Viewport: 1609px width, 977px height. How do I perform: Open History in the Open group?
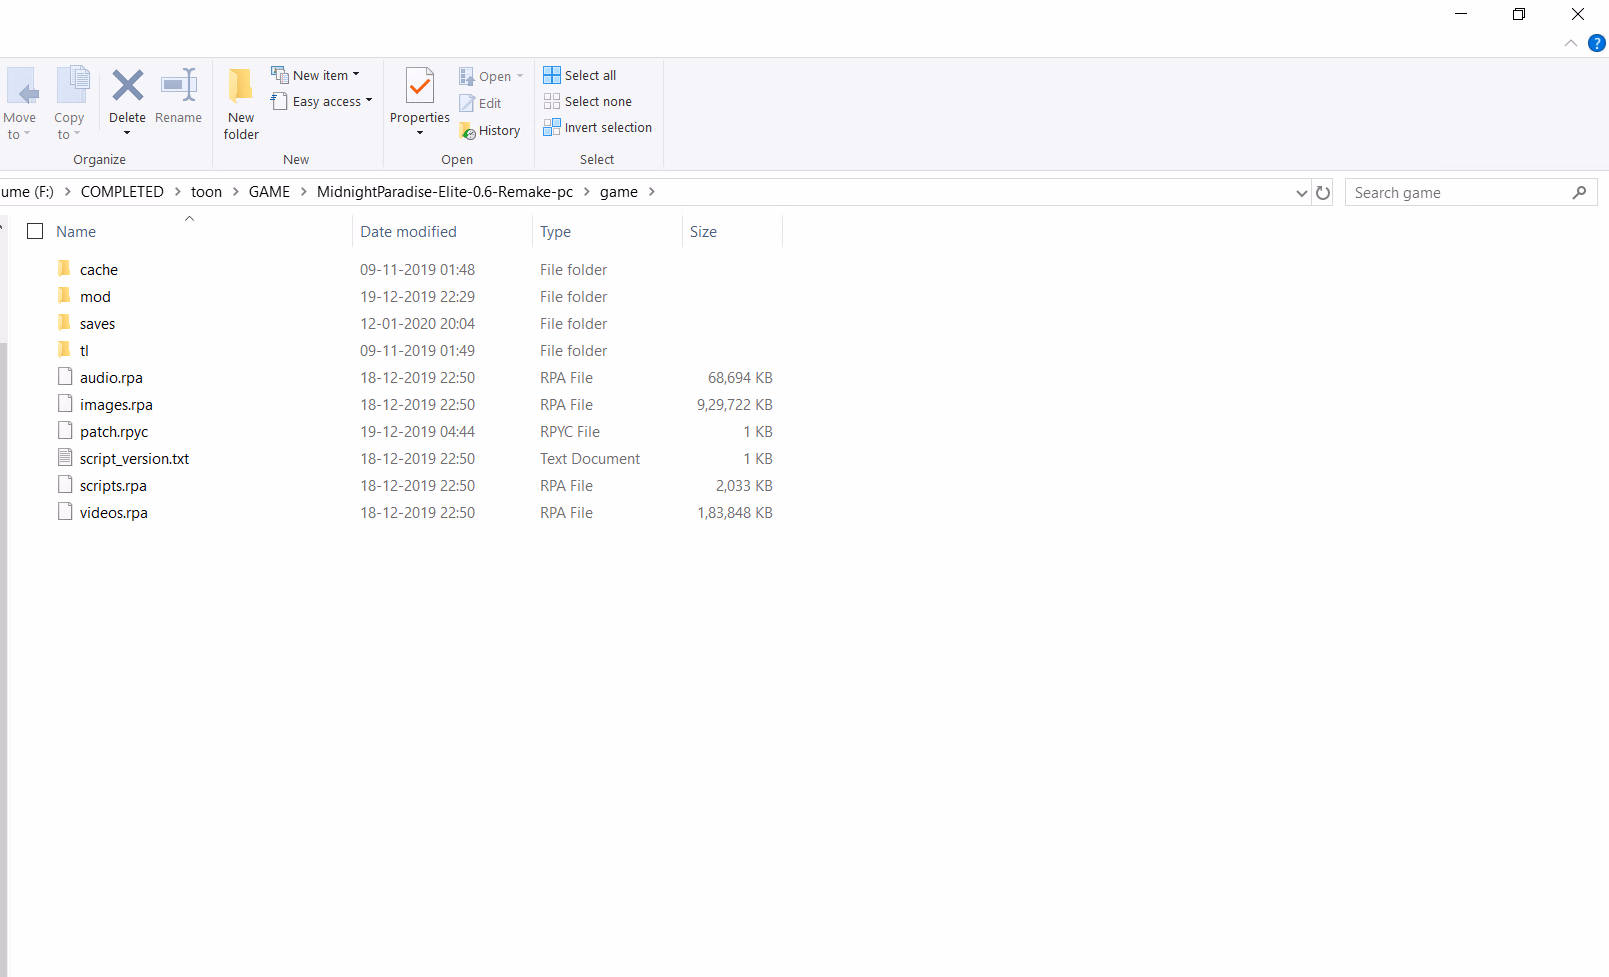point(490,131)
